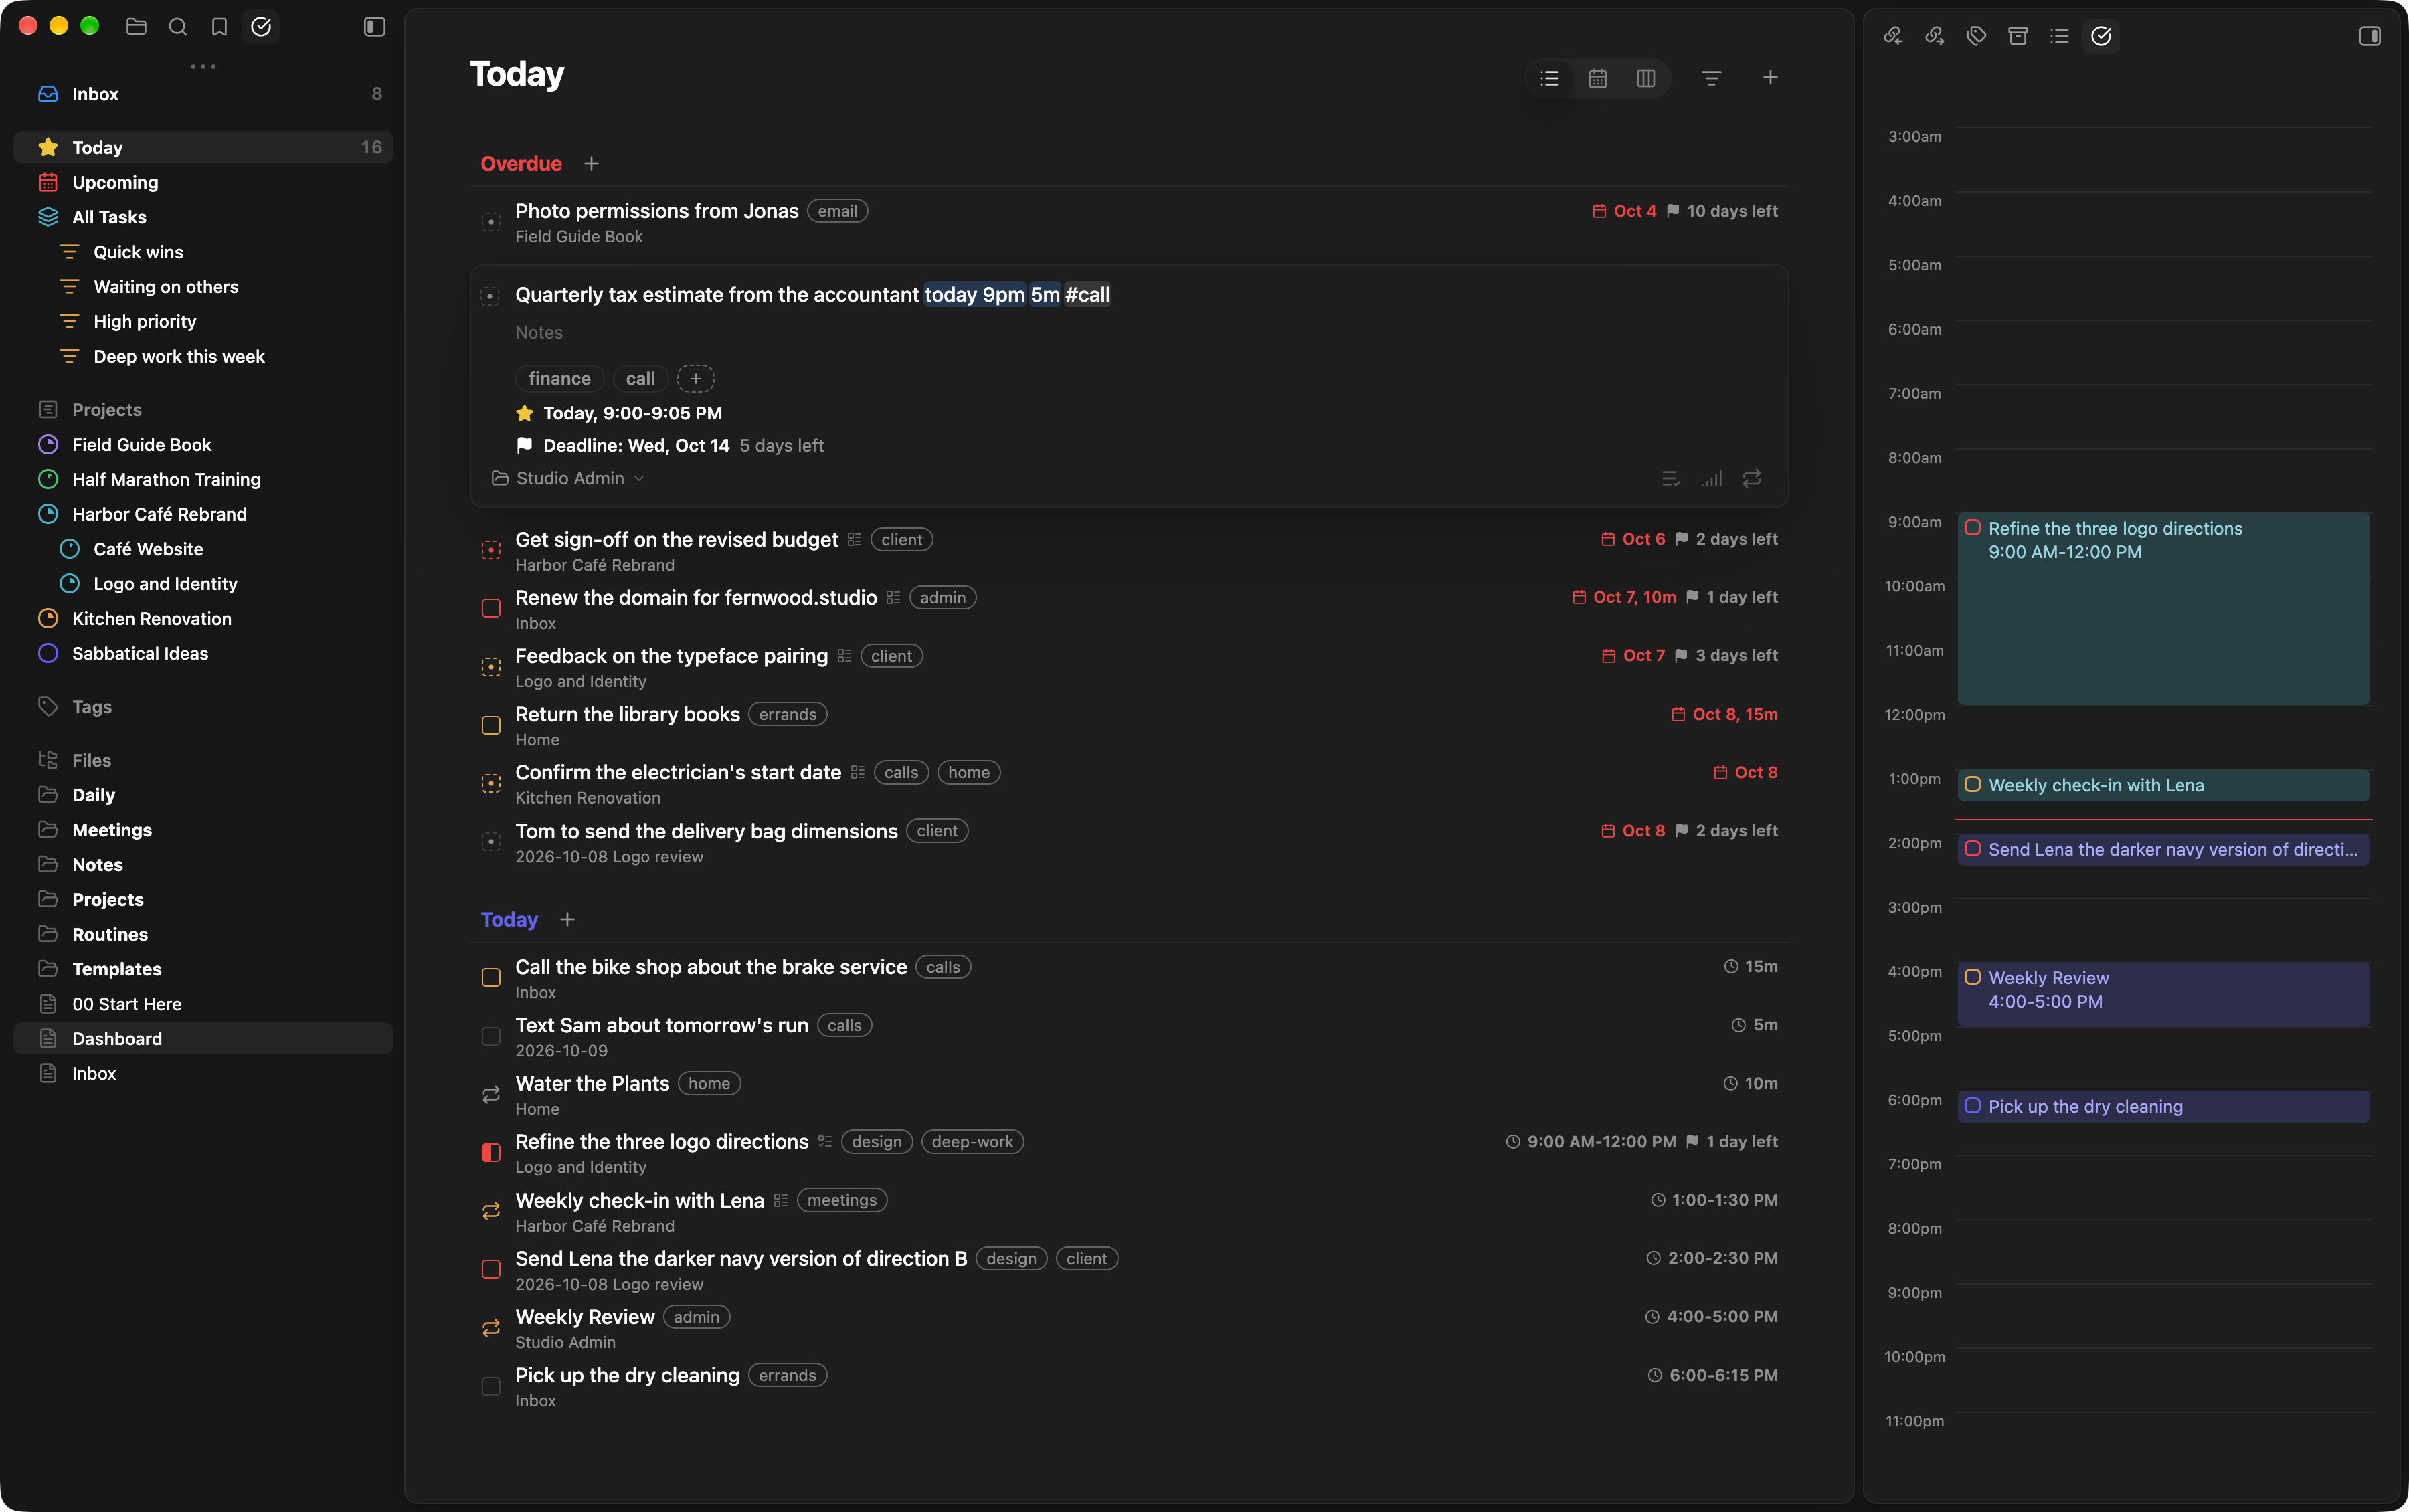Image resolution: width=2409 pixels, height=1512 pixels.
Task: Switch to the list view tab
Action: click(x=1549, y=78)
